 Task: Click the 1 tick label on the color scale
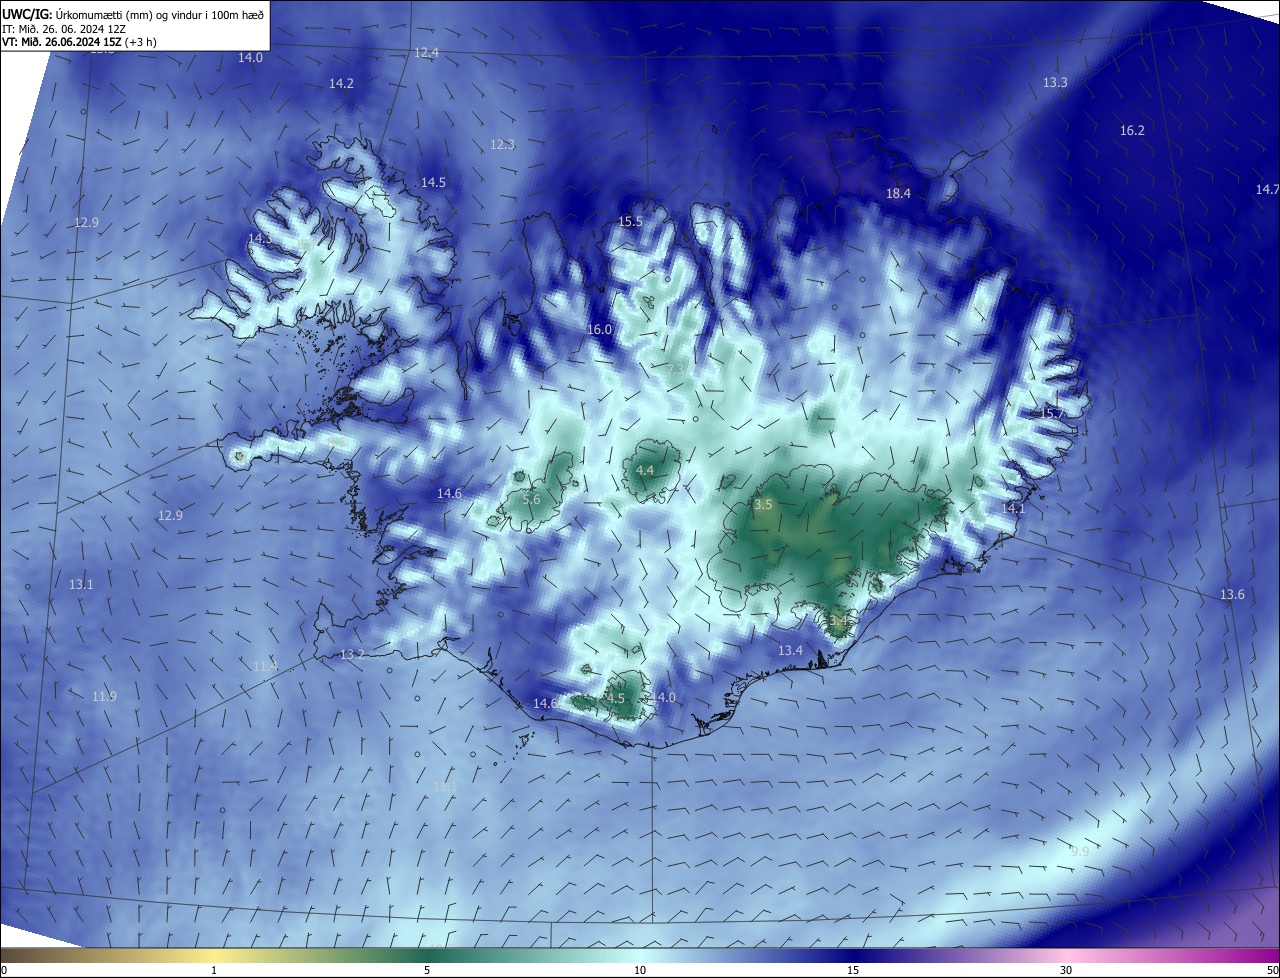214,970
